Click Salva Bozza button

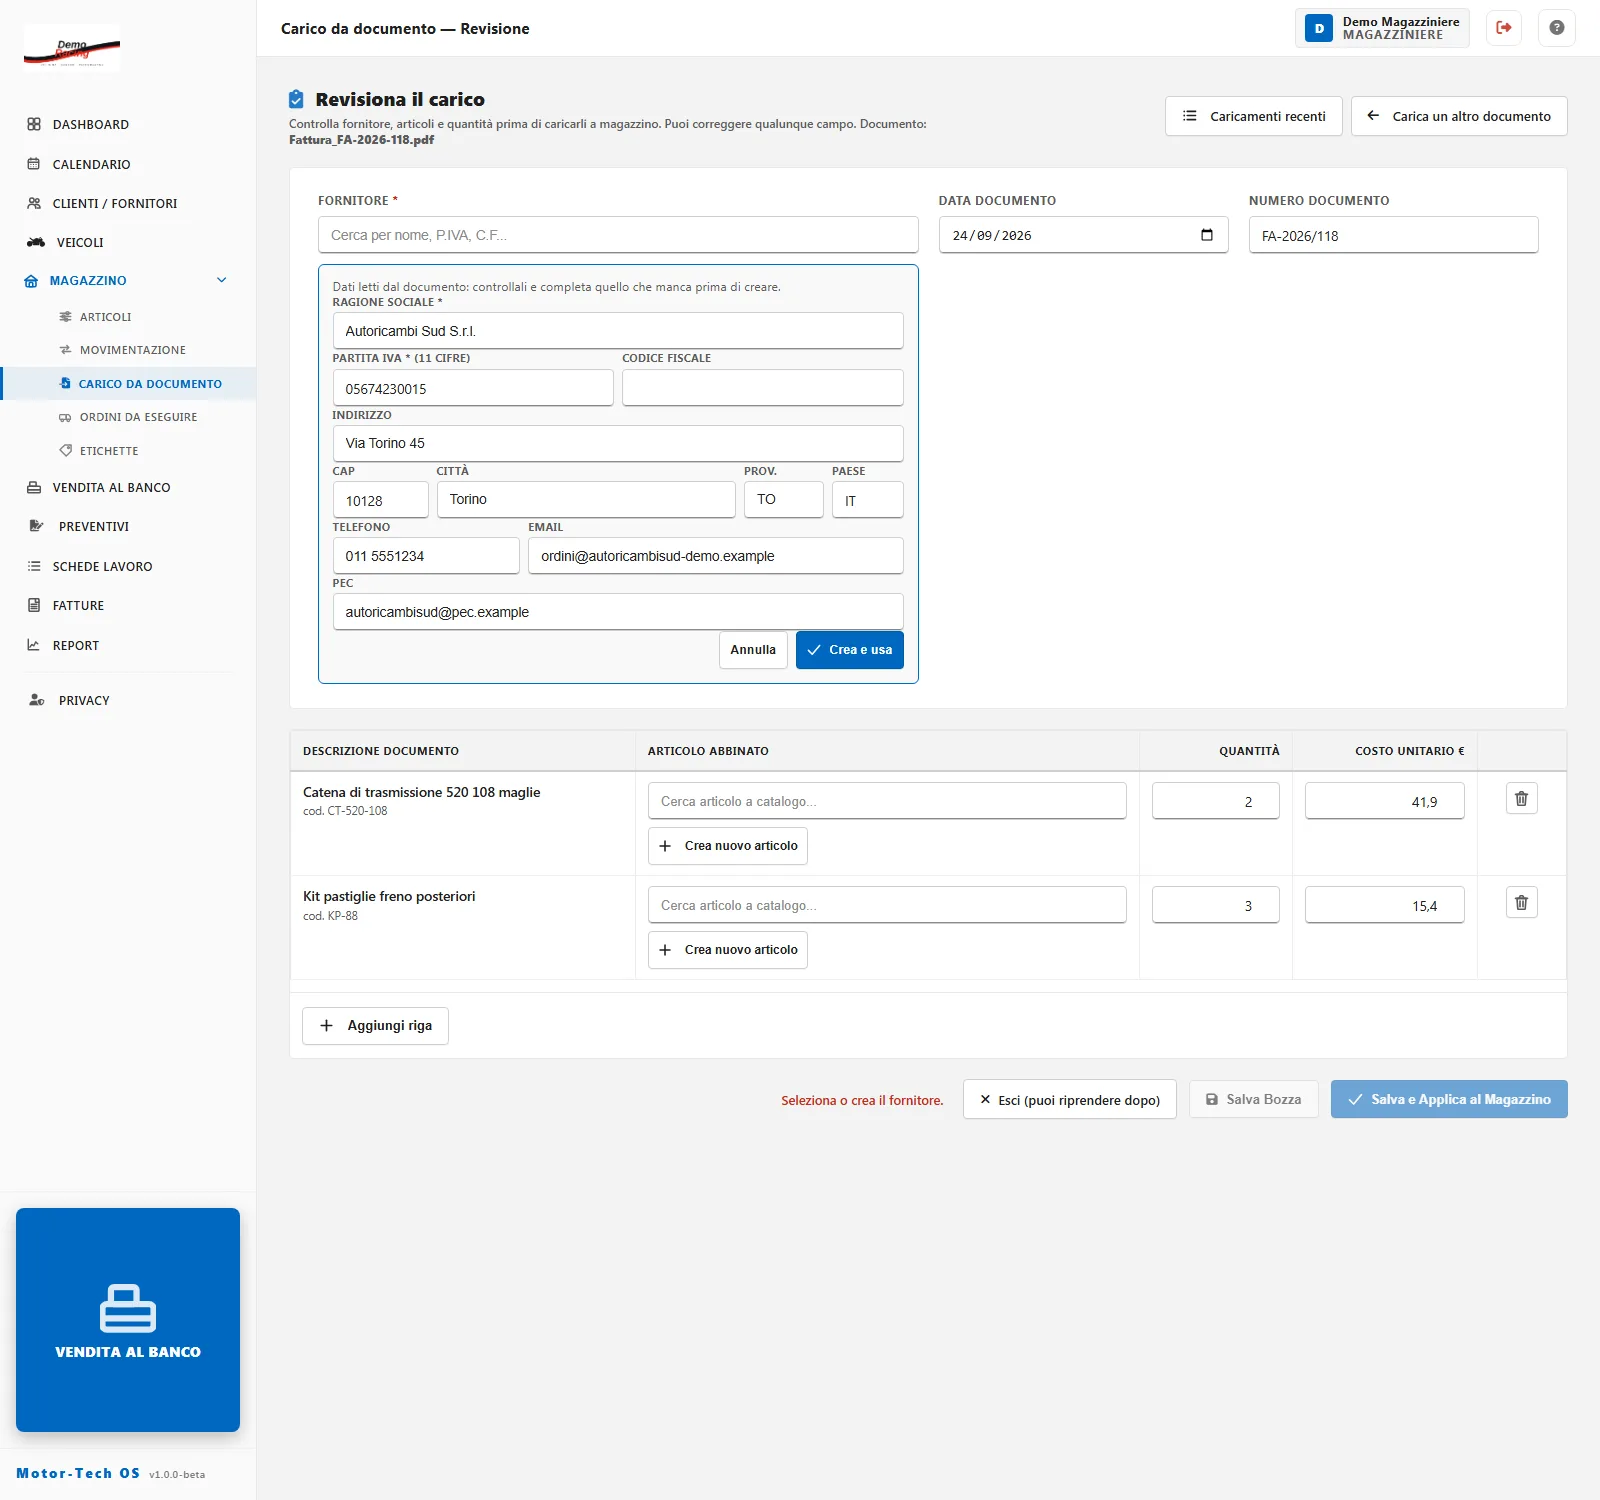coord(1254,1100)
